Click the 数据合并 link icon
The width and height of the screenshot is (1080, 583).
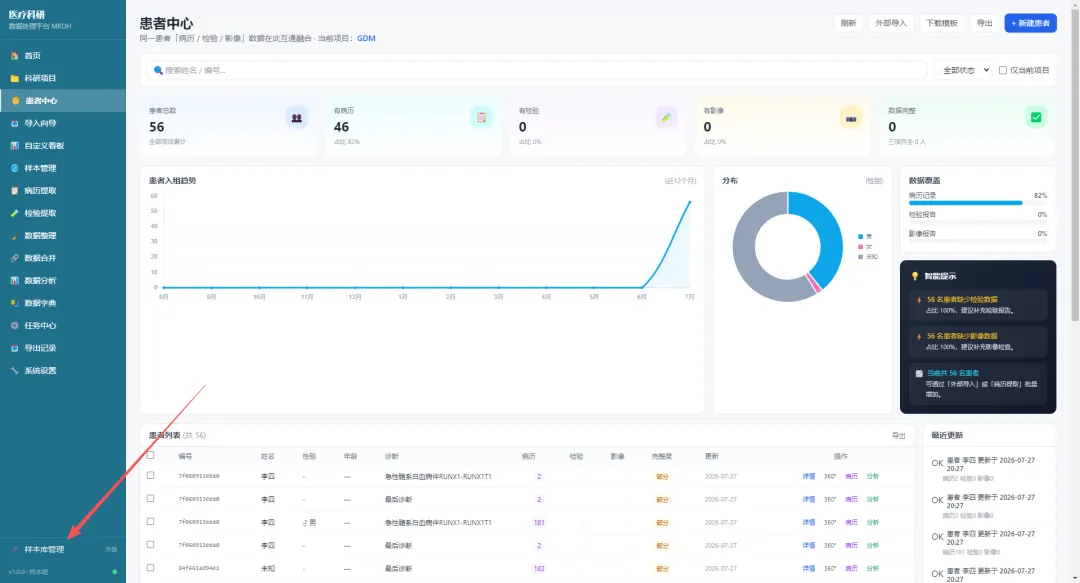[x=14, y=258]
